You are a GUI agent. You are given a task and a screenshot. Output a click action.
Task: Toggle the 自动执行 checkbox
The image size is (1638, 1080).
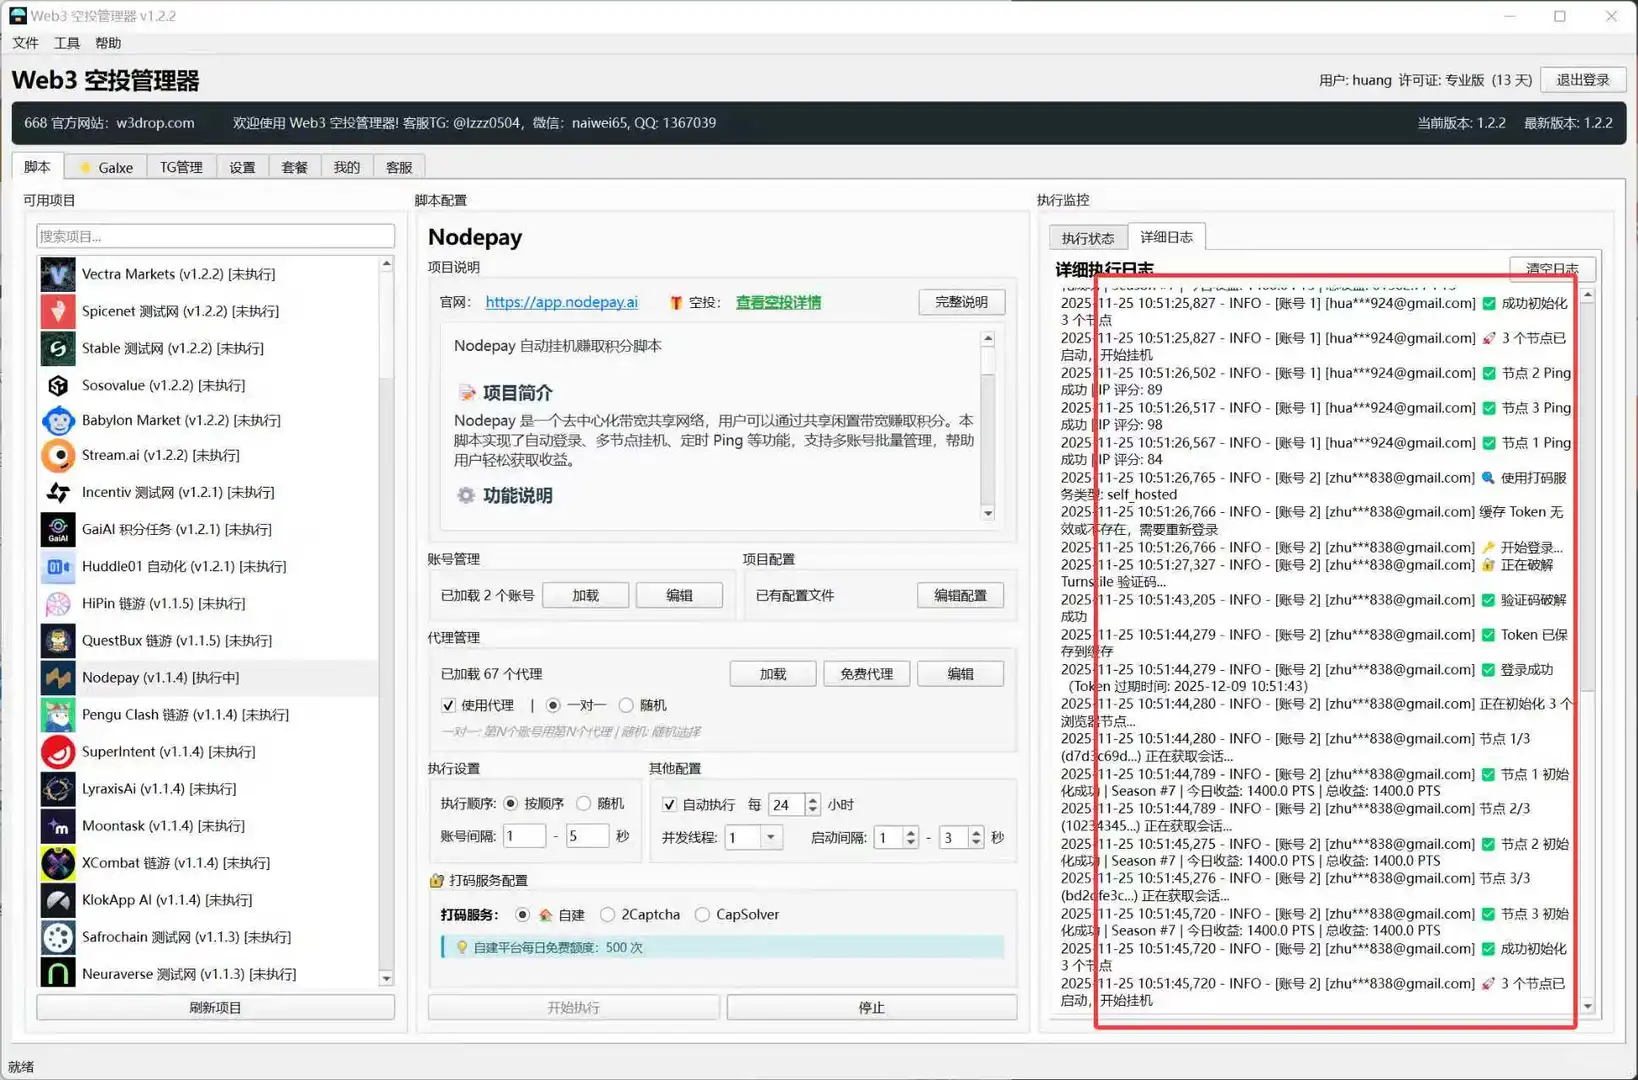pyautogui.click(x=669, y=804)
